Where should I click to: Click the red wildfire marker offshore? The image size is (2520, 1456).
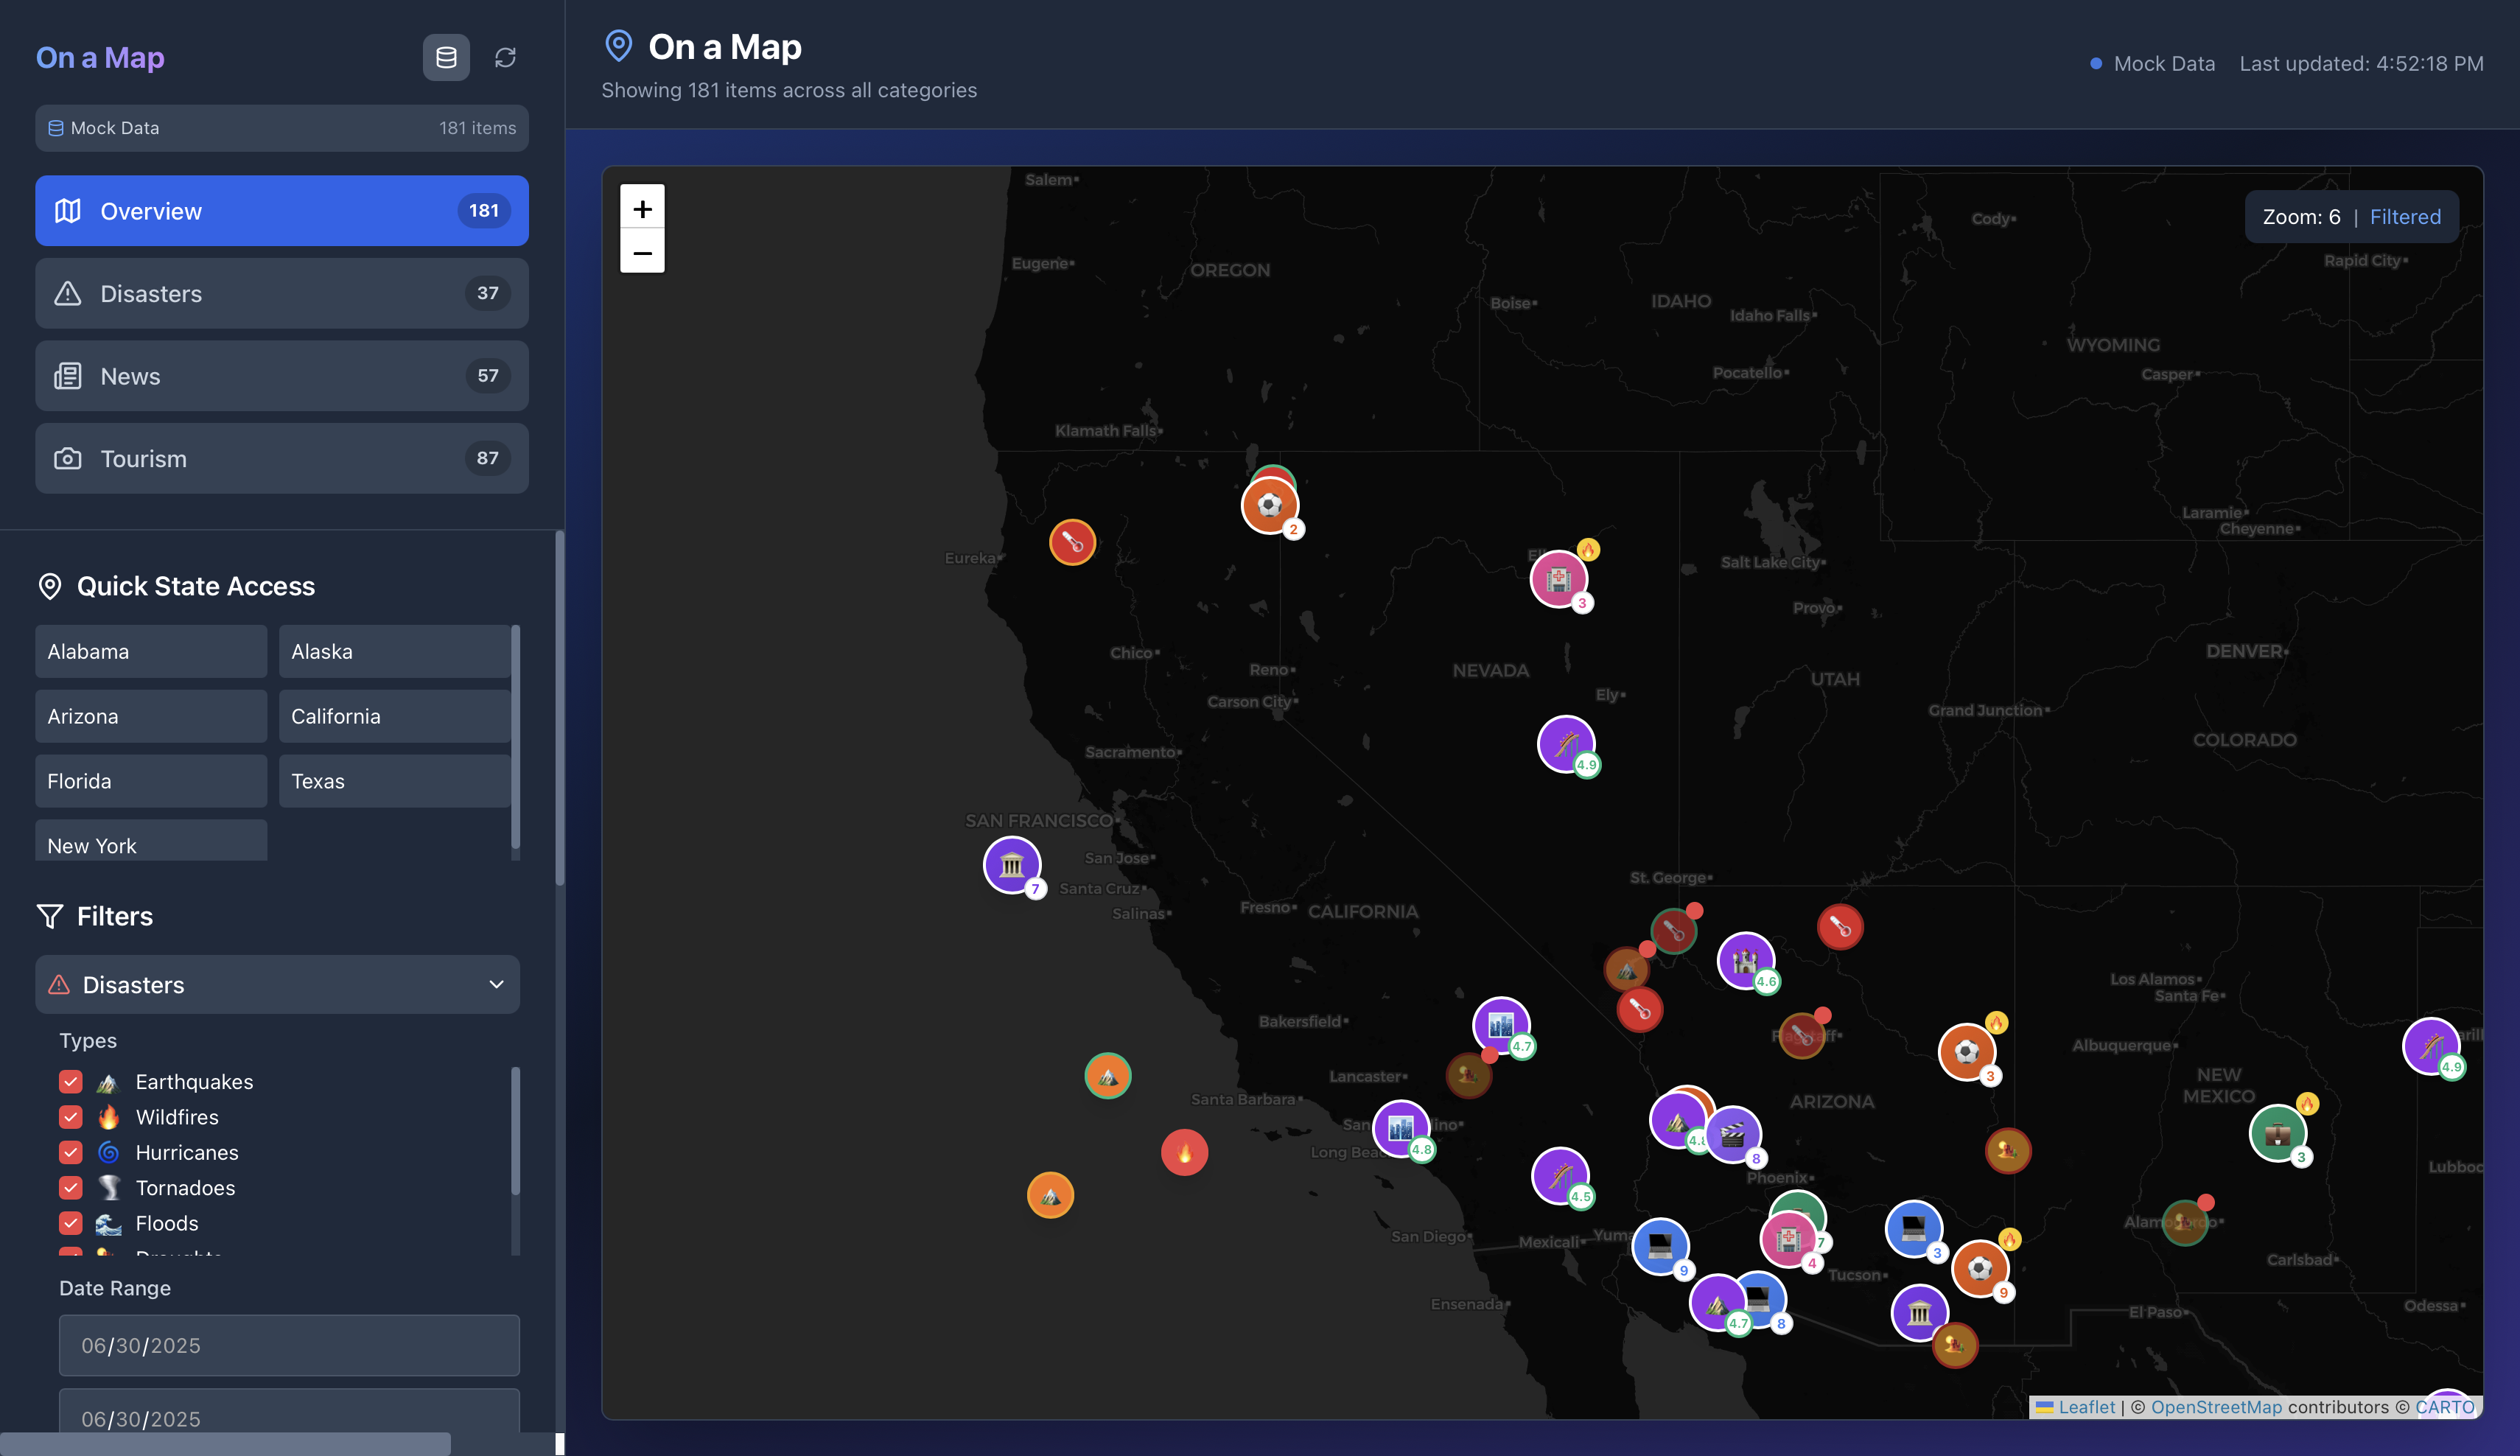click(1184, 1152)
